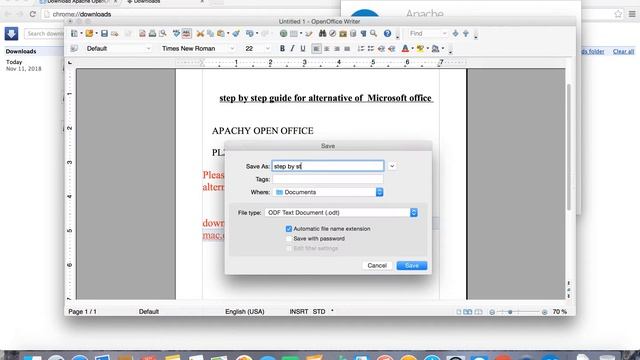Image resolution: width=640 pixels, height=360 pixels.
Task: Click the 70 % zoom level in status bar
Action: point(560,311)
